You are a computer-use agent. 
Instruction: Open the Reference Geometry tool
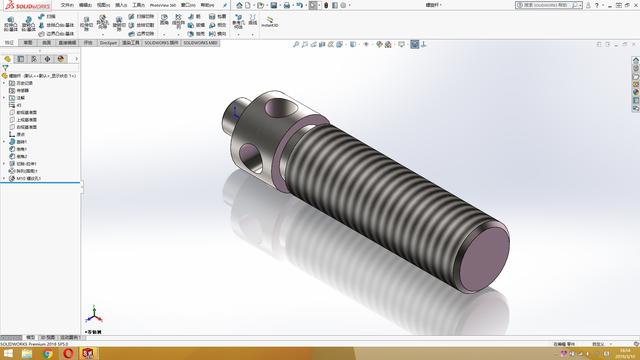pos(238,22)
